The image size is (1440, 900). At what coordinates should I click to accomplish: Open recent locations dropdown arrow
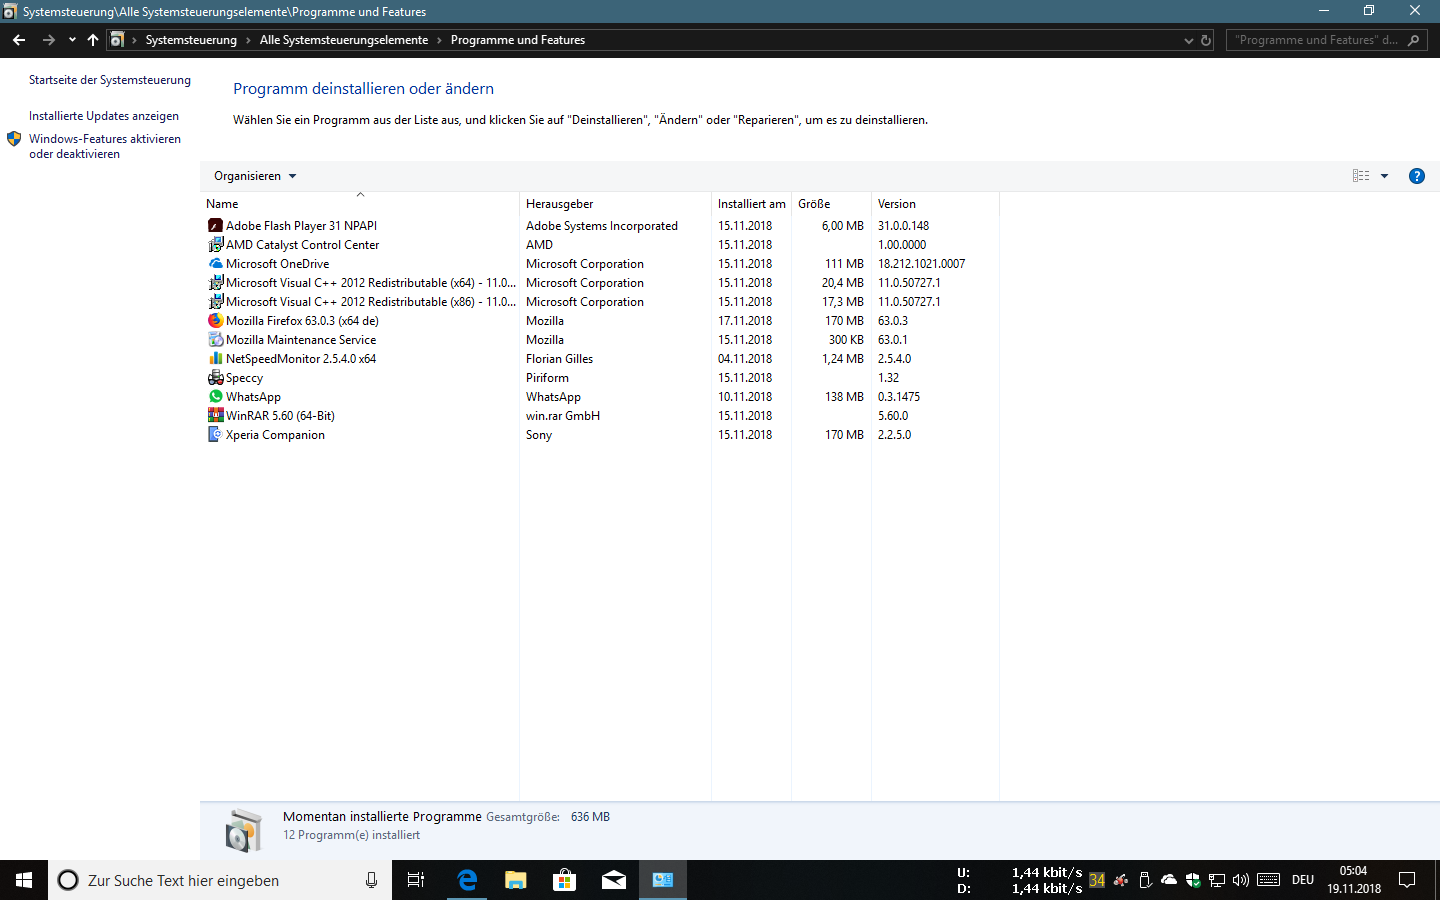[72, 40]
